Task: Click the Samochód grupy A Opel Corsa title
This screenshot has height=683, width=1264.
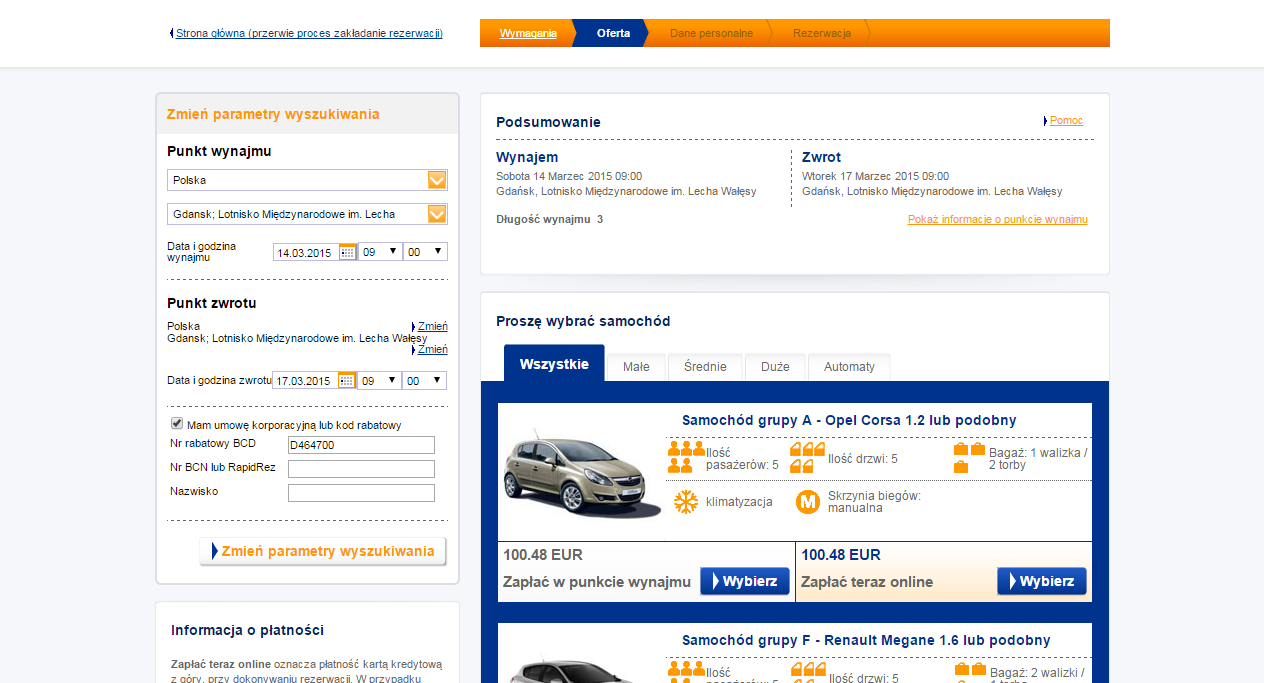Action: 849,421
